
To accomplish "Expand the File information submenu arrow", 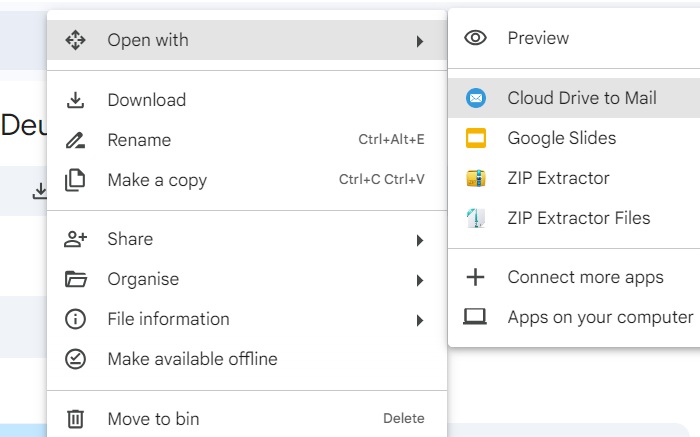I will (x=420, y=320).
